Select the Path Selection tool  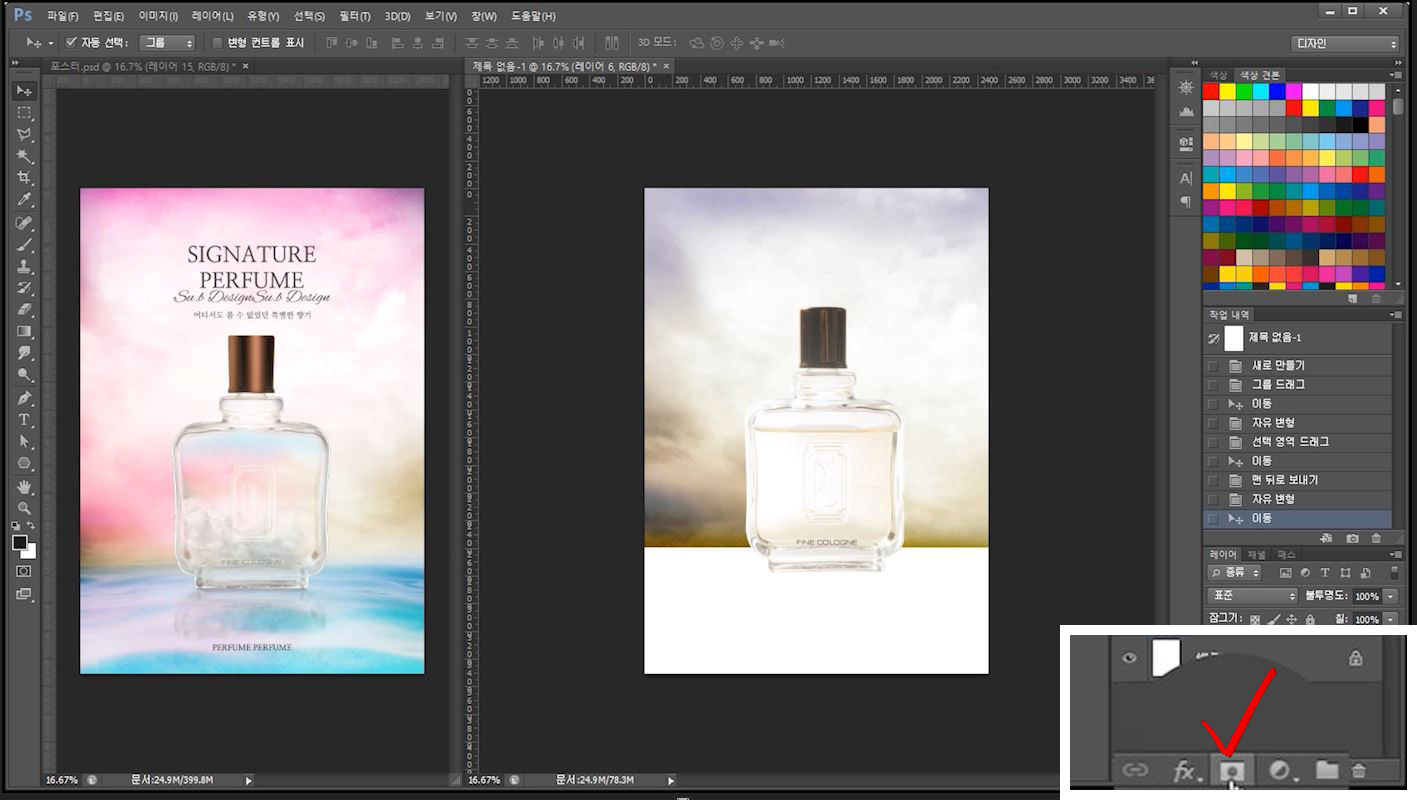coord(24,441)
